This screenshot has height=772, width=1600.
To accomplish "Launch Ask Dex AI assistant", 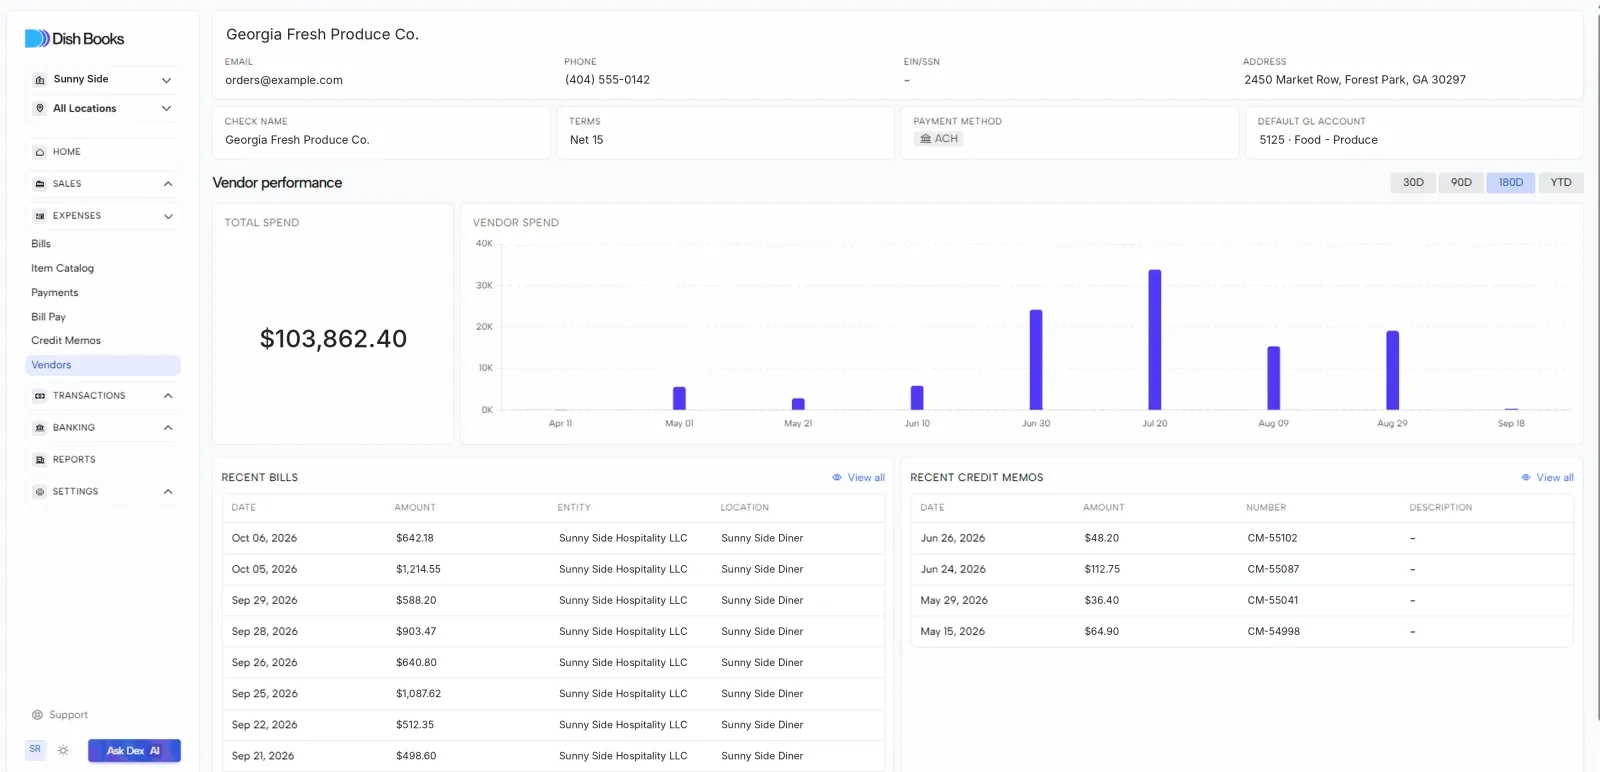I will pos(134,751).
